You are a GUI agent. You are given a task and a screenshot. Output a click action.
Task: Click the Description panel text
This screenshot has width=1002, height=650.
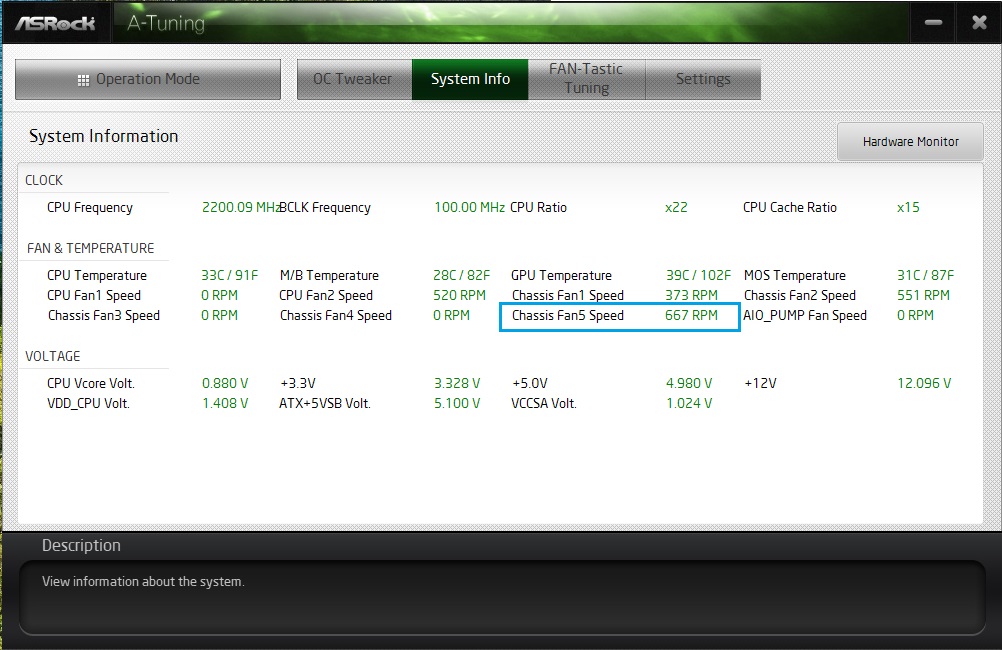tap(143, 582)
